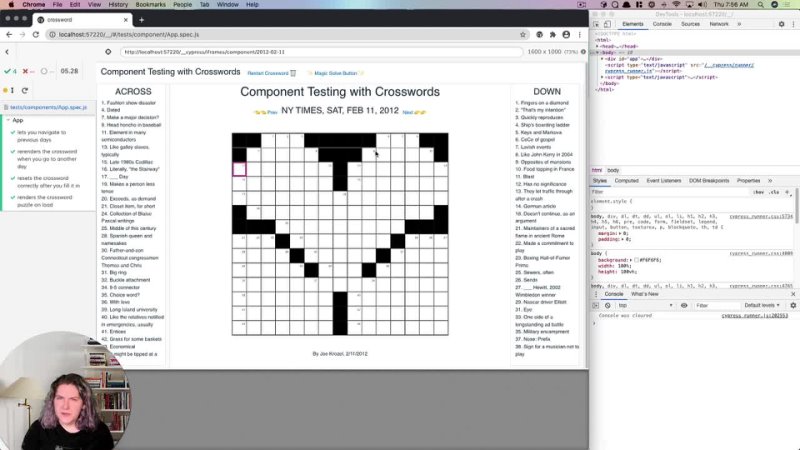The width and height of the screenshot is (800, 450).
Task: Expand margin shorthand property
Action: [620, 233]
